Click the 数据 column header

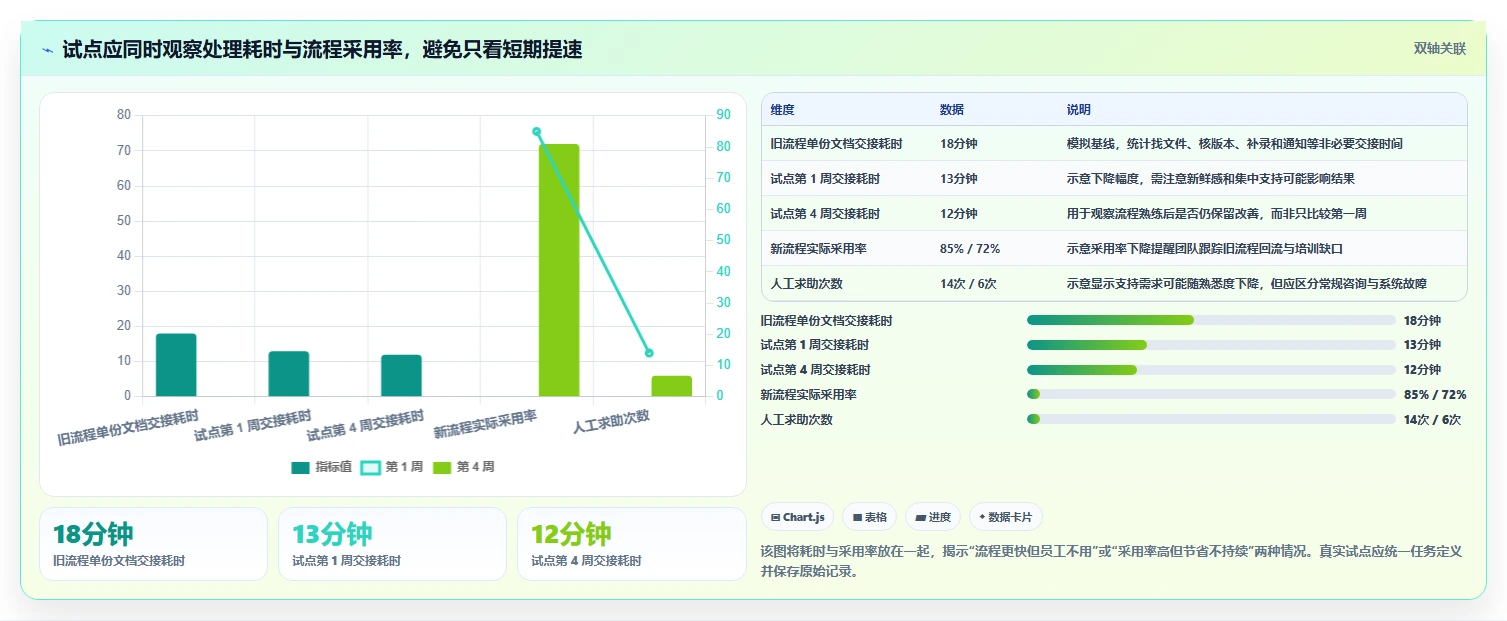[952, 110]
